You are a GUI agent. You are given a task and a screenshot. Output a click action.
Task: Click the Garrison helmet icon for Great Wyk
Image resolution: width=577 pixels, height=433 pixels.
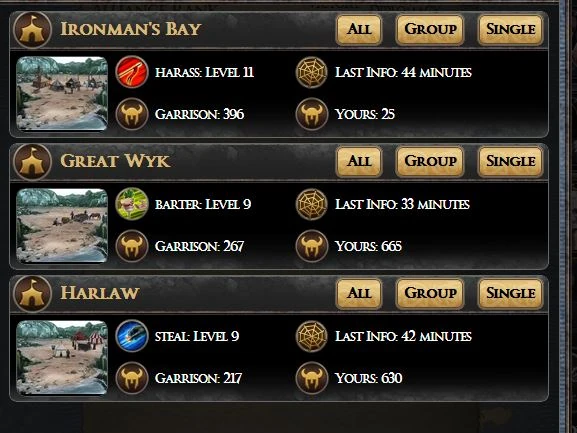tap(132, 246)
